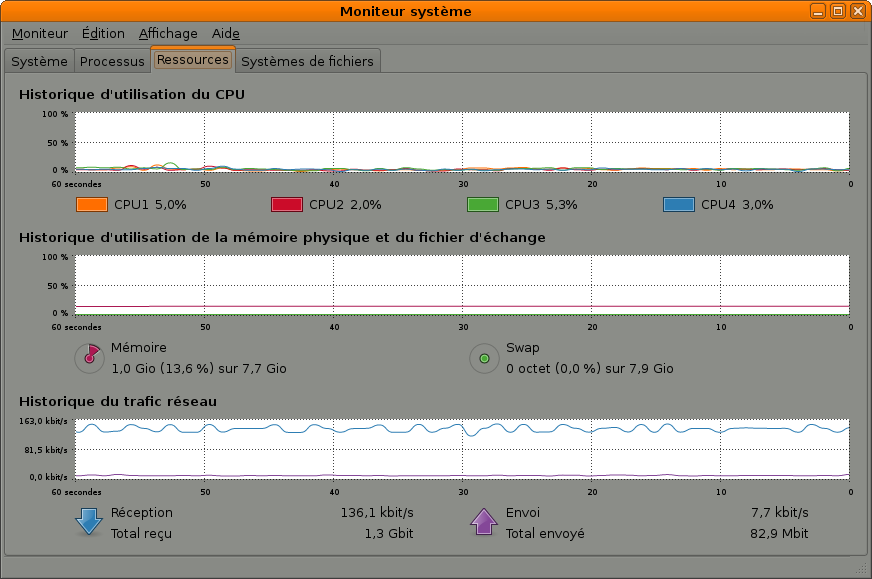Switch to the Système tab
Image resolution: width=872 pixels, height=579 pixels.
(x=39, y=61)
